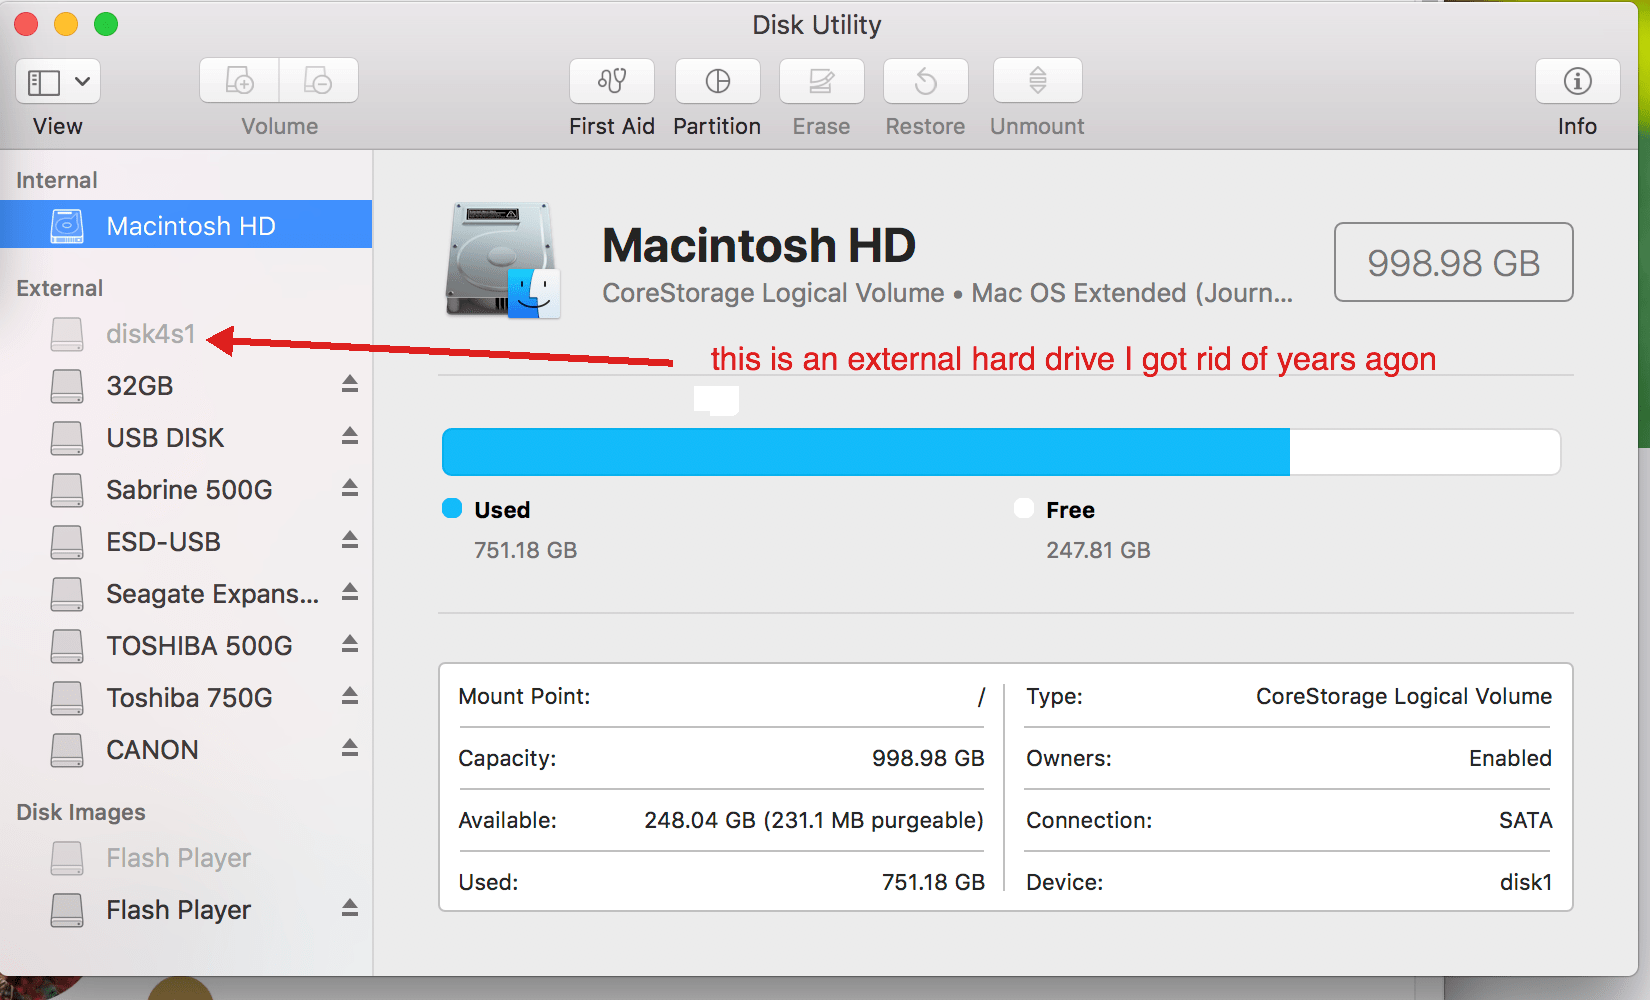Click the Remove Volume icon

tap(318, 81)
